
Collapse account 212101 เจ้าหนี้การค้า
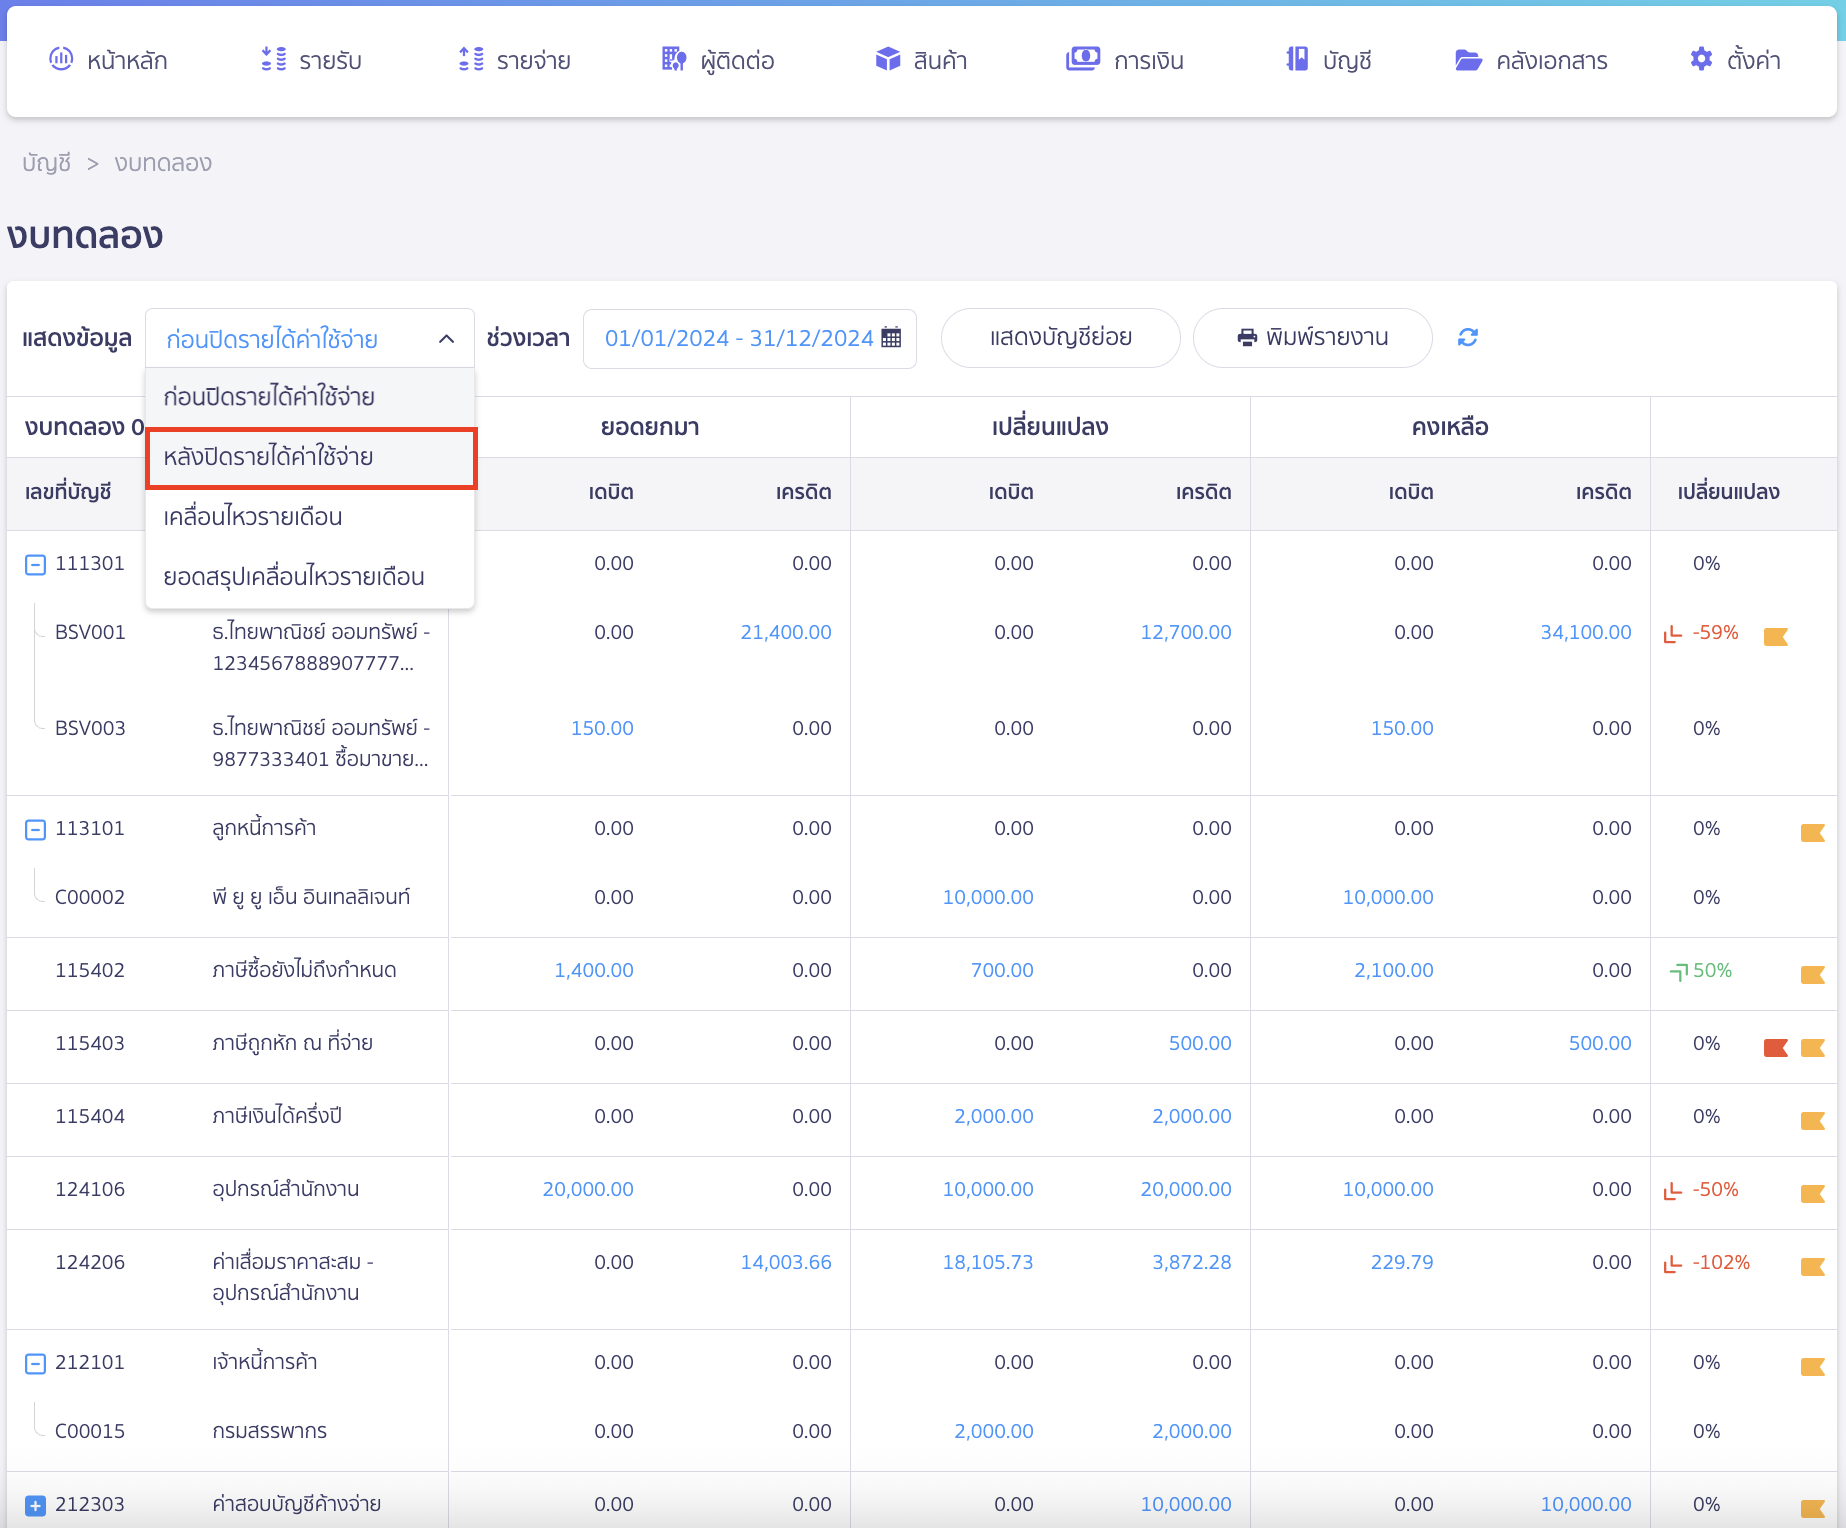pos(36,1362)
